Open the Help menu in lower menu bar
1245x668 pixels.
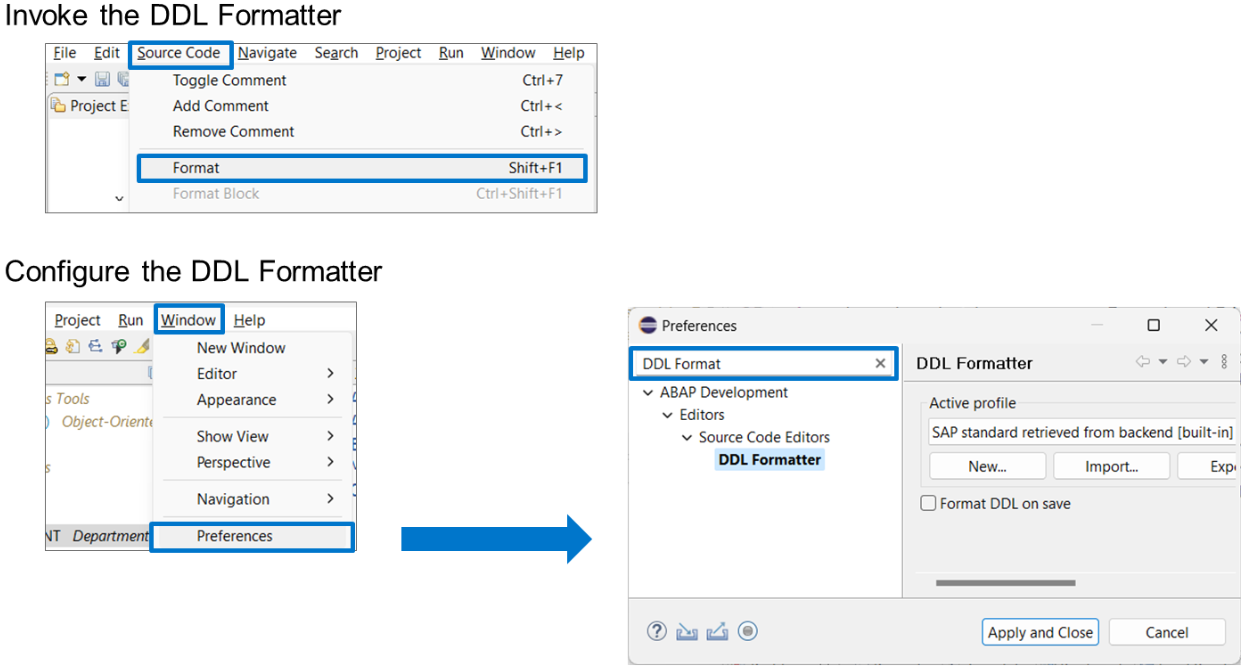click(249, 320)
